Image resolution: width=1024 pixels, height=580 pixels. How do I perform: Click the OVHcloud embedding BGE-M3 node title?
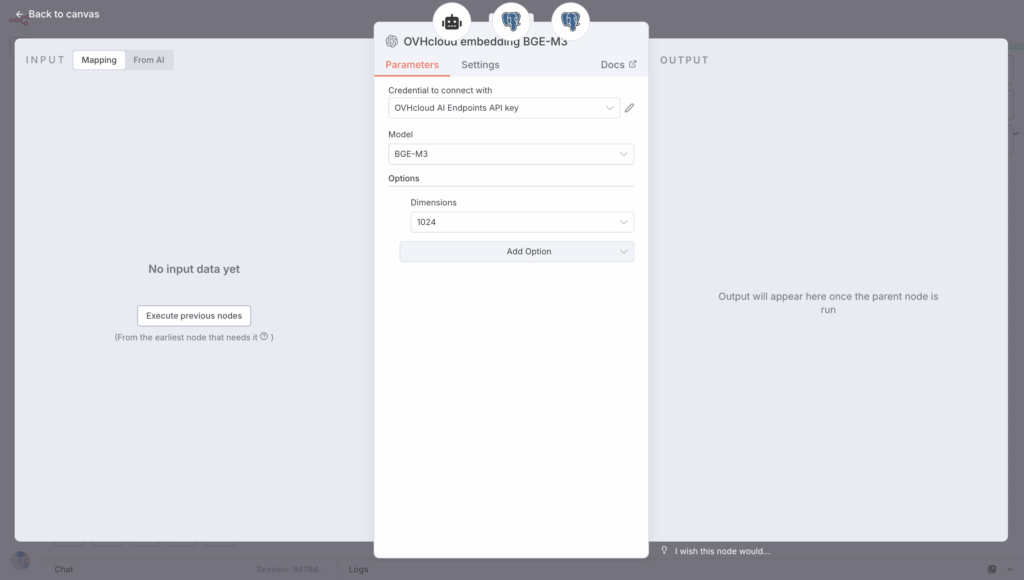click(x=485, y=42)
